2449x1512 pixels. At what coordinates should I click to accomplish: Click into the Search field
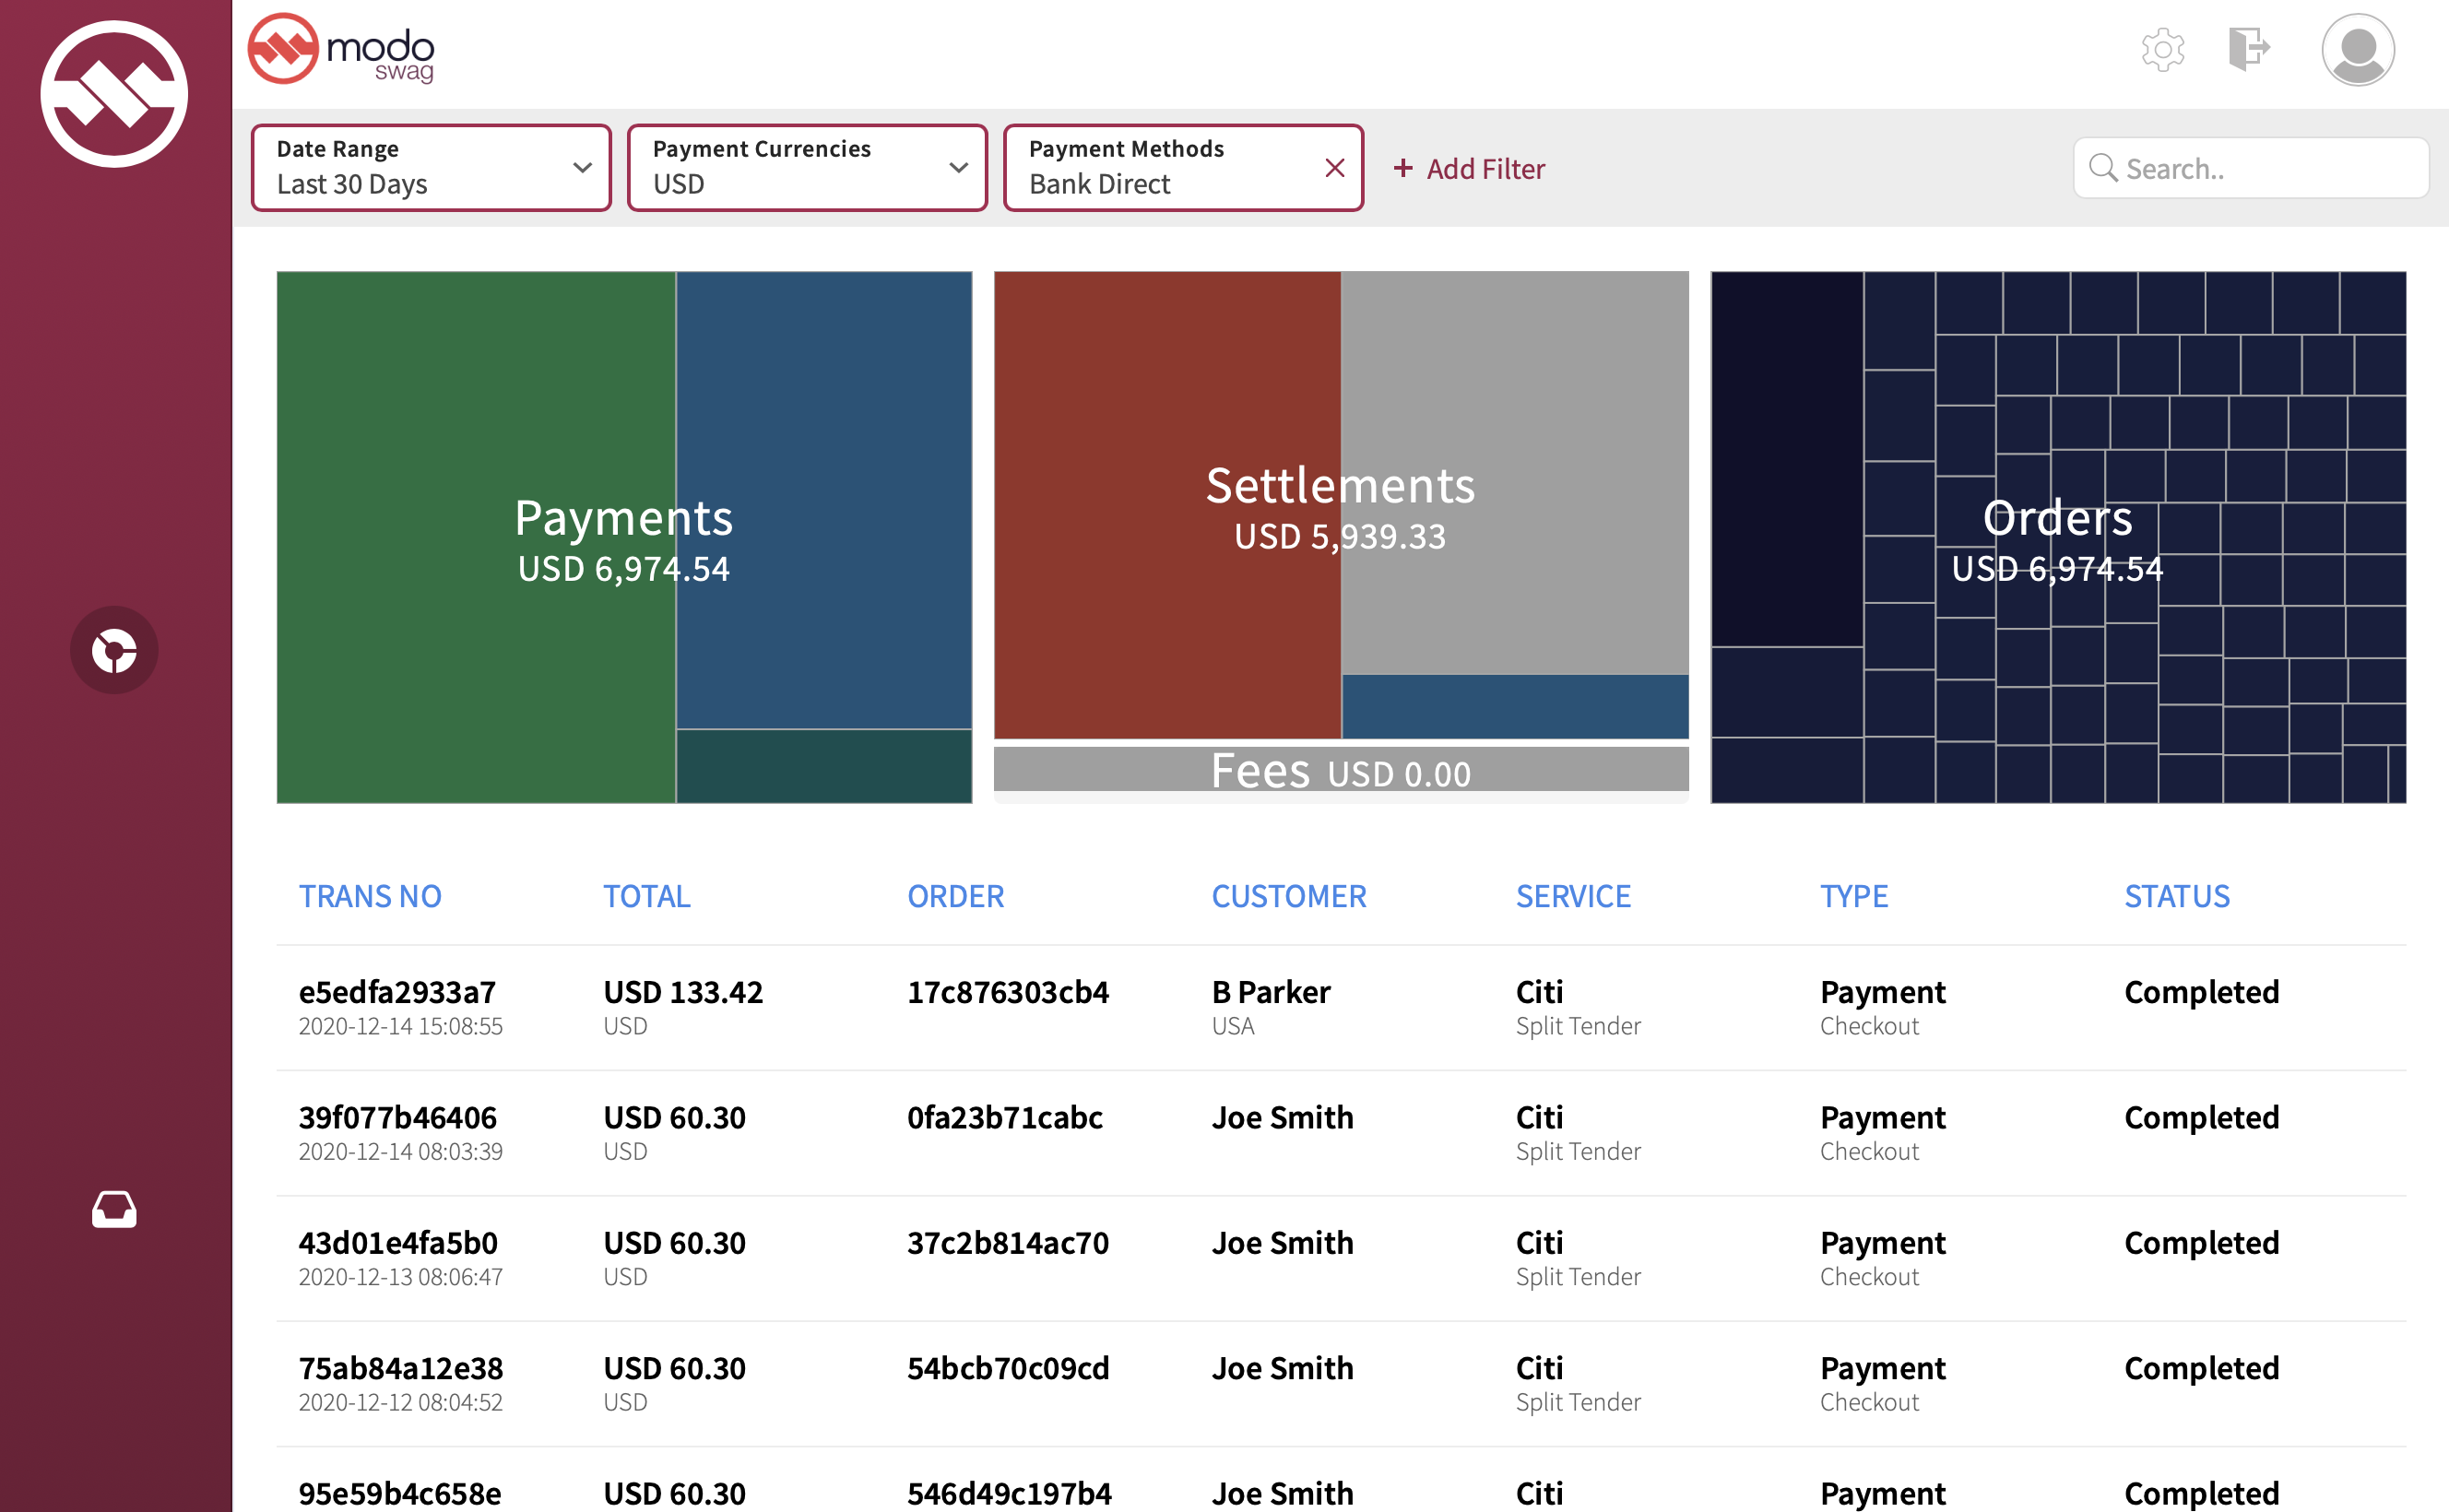pyautogui.click(x=2270, y=169)
